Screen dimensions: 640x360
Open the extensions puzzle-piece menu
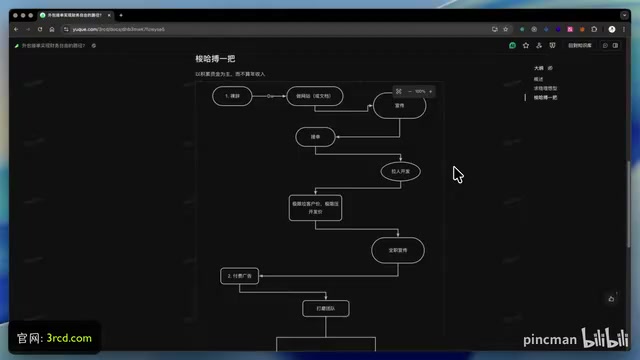point(594,29)
